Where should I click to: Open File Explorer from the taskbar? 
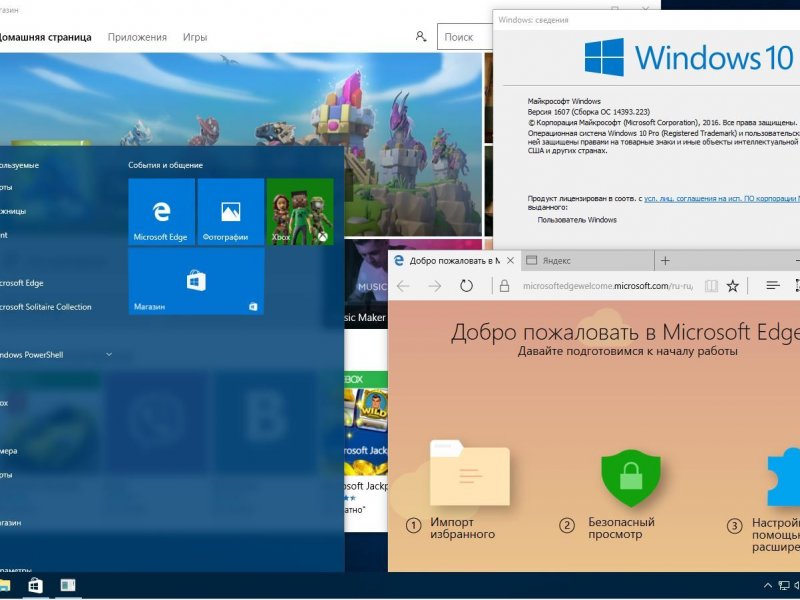(x=4, y=585)
